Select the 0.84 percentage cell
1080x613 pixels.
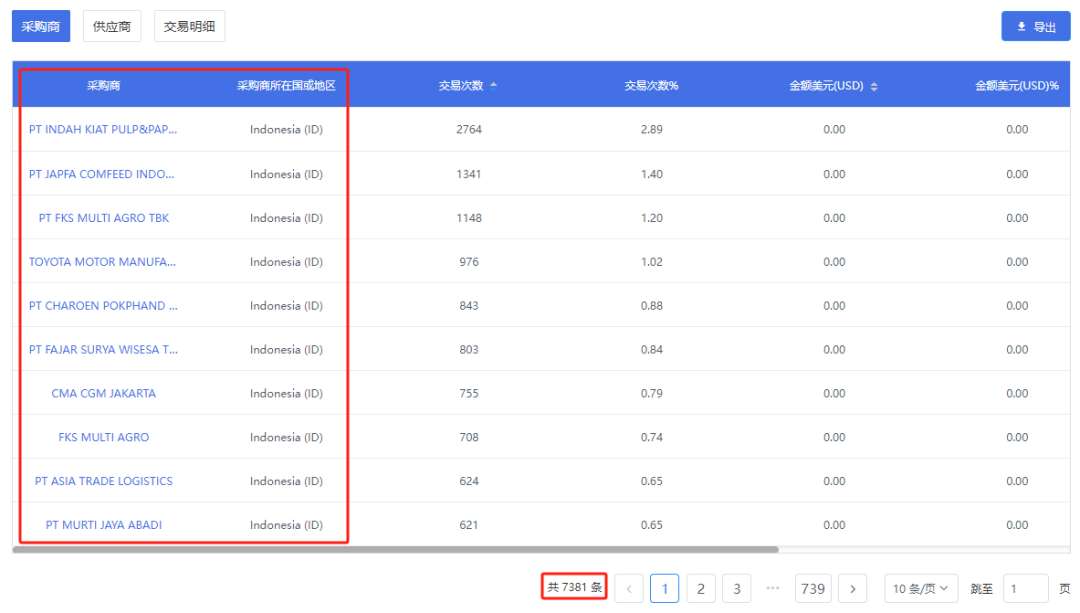click(652, 350)
